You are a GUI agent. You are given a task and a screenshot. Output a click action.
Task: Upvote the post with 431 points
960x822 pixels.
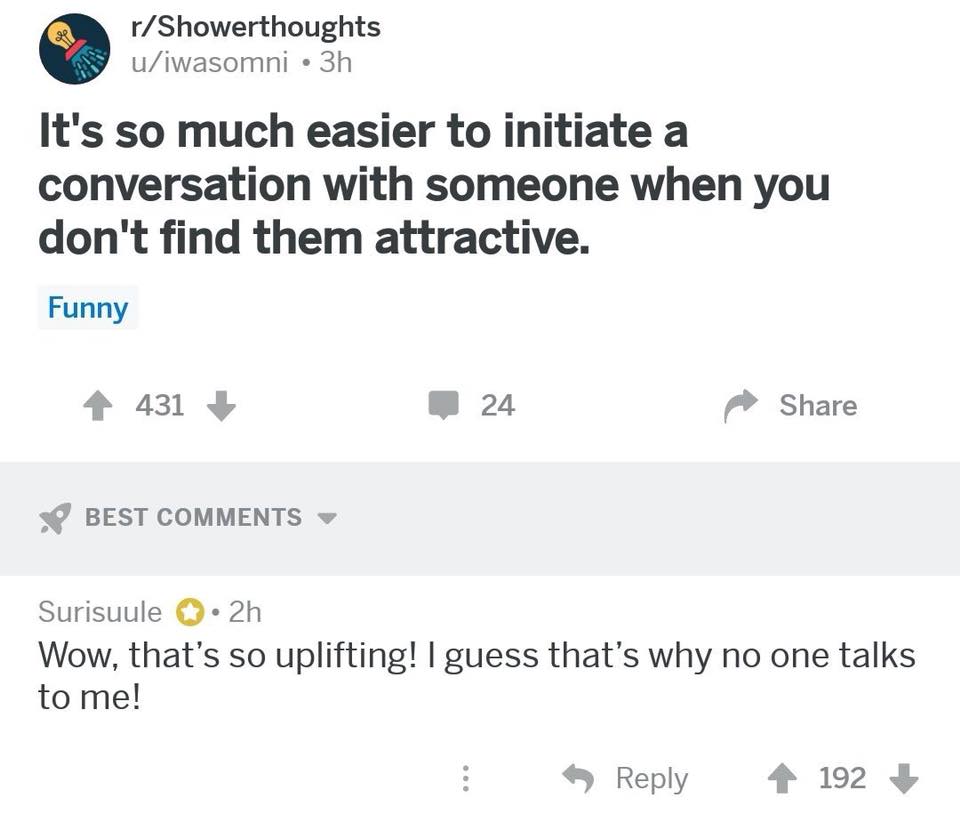[x=98, y=406]
